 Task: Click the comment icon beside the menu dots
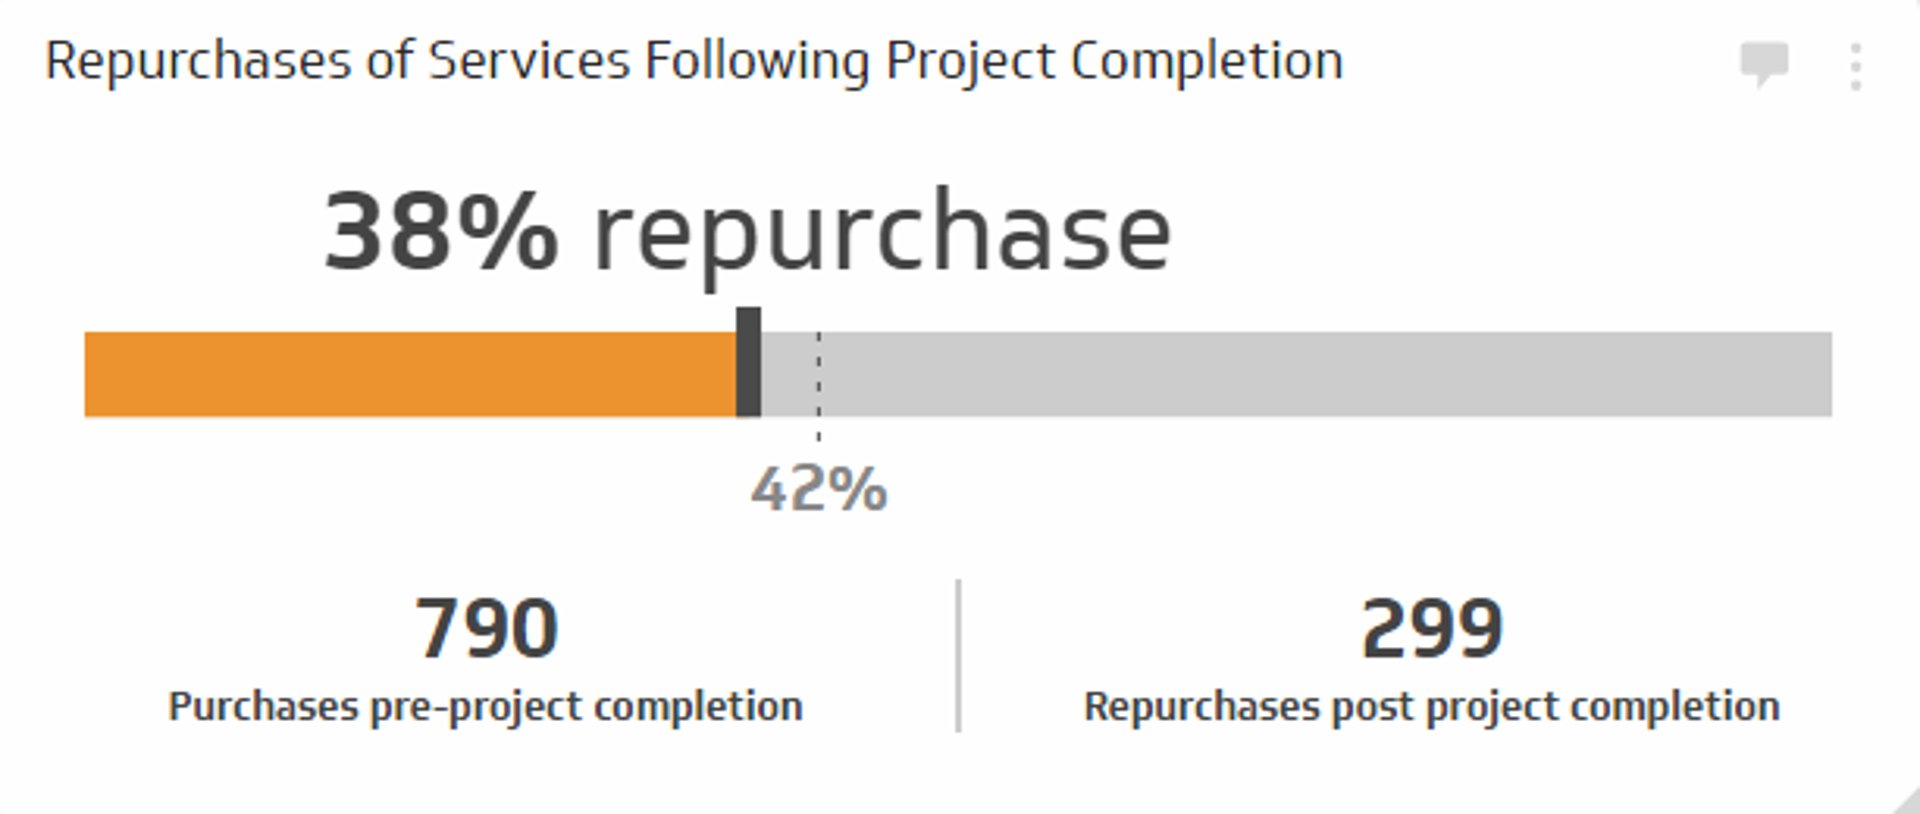pyautogui.click(x=1766, y=62)
